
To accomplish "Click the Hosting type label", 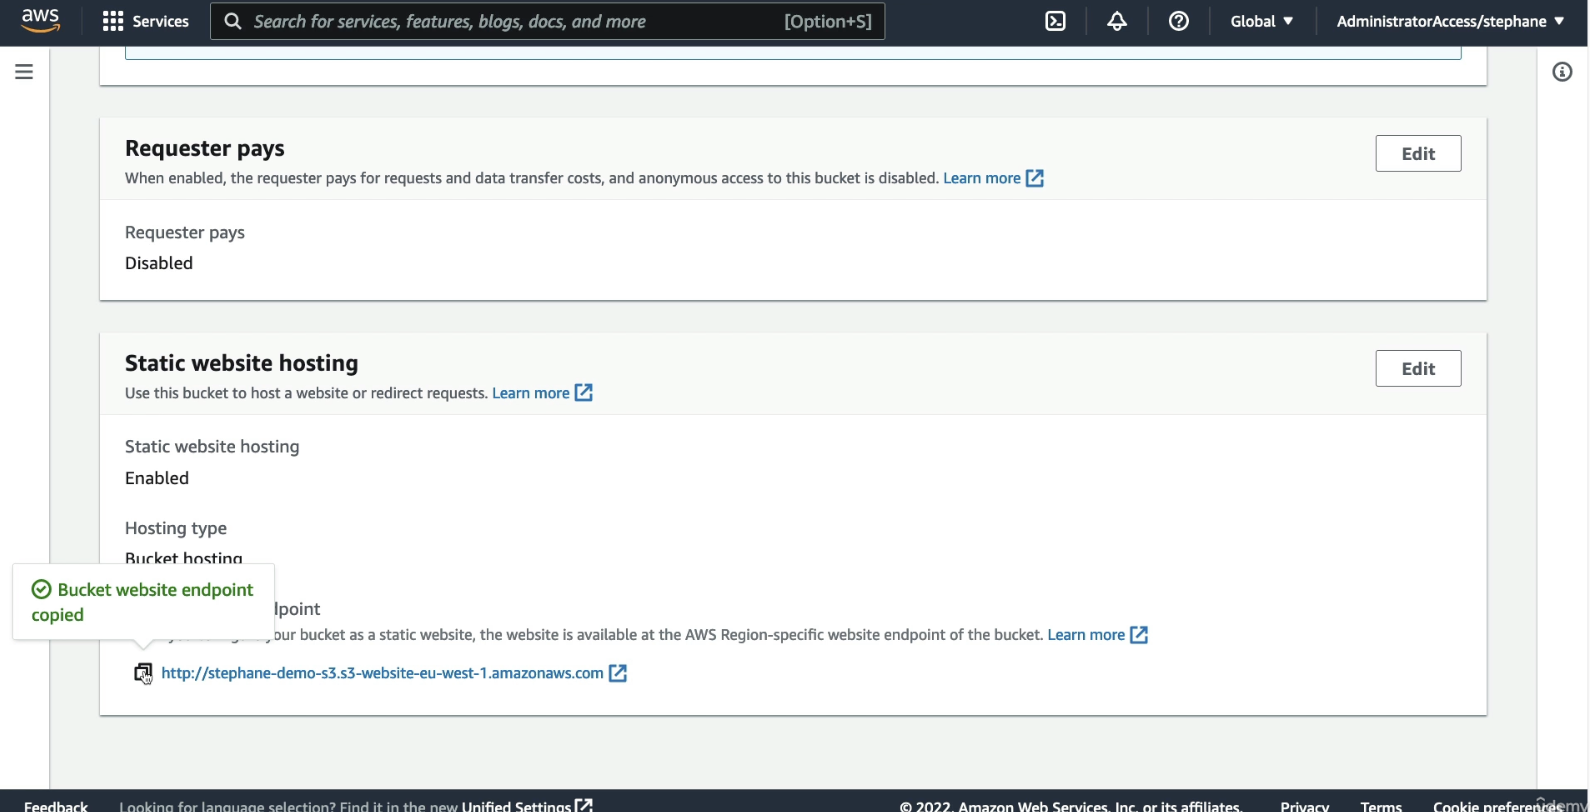I will pos(176,528).
